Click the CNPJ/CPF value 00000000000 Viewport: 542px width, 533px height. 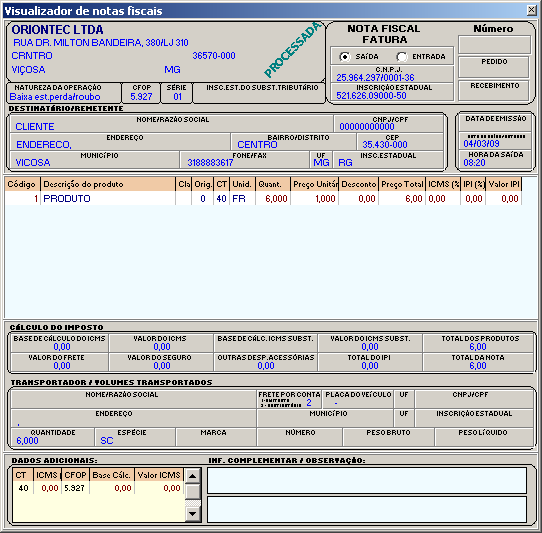367,127
